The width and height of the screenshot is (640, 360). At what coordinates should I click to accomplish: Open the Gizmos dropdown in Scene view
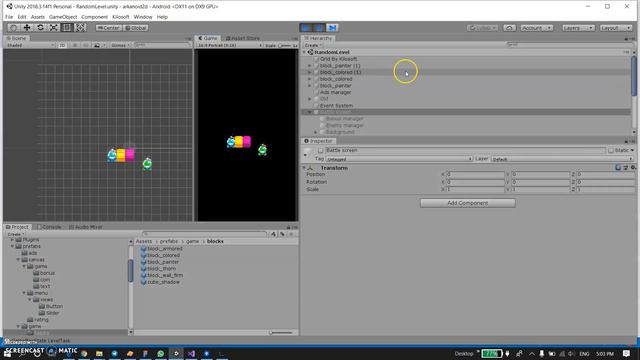tap(120, 45)
